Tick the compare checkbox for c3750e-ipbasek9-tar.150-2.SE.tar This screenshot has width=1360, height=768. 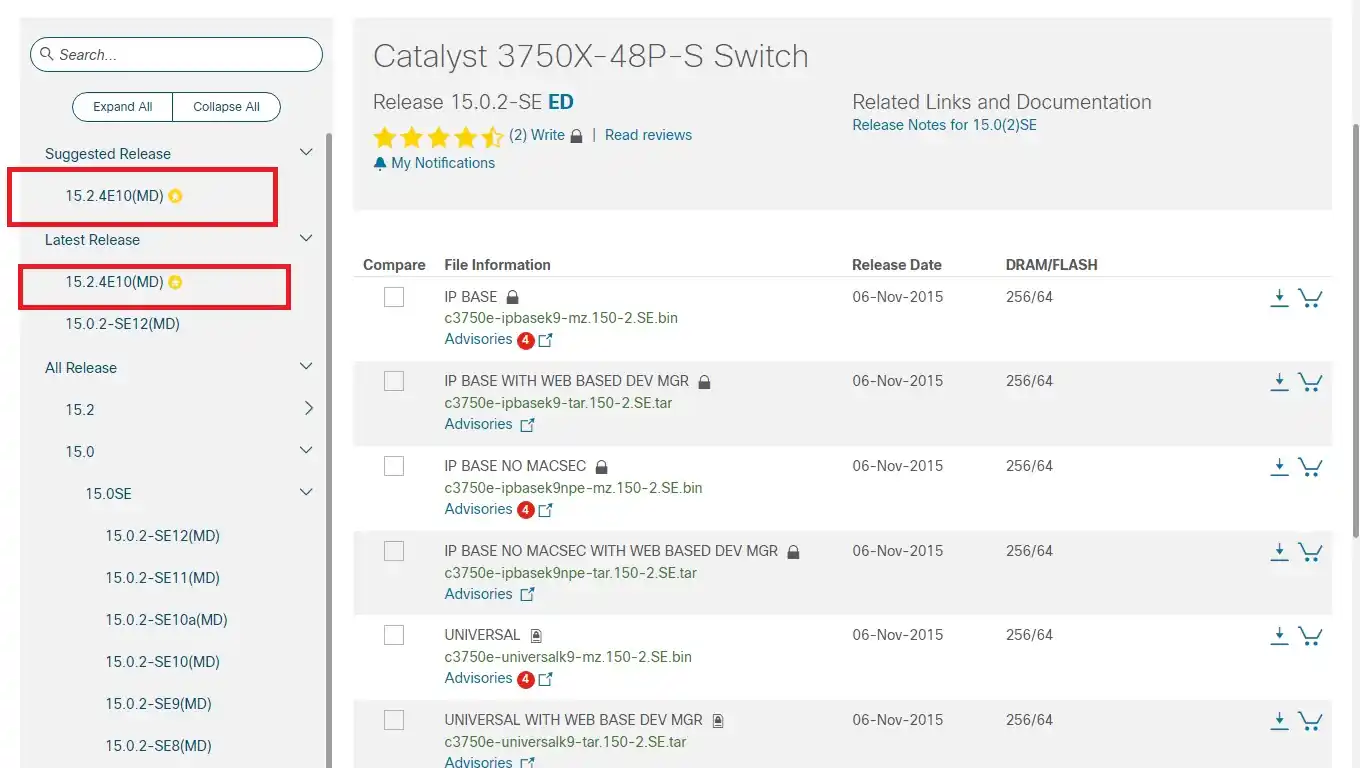[394, 381]
